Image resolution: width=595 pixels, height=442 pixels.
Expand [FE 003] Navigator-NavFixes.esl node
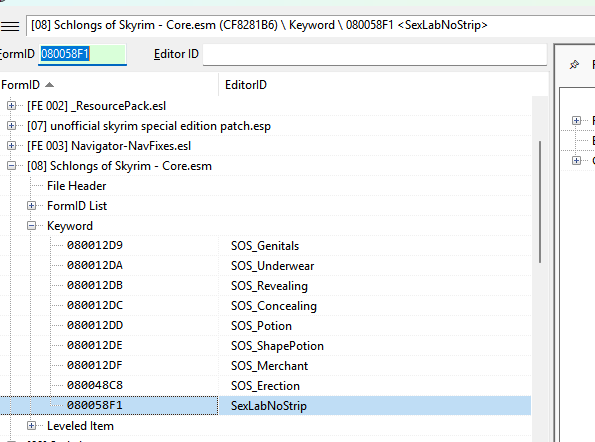pos(12,146)
